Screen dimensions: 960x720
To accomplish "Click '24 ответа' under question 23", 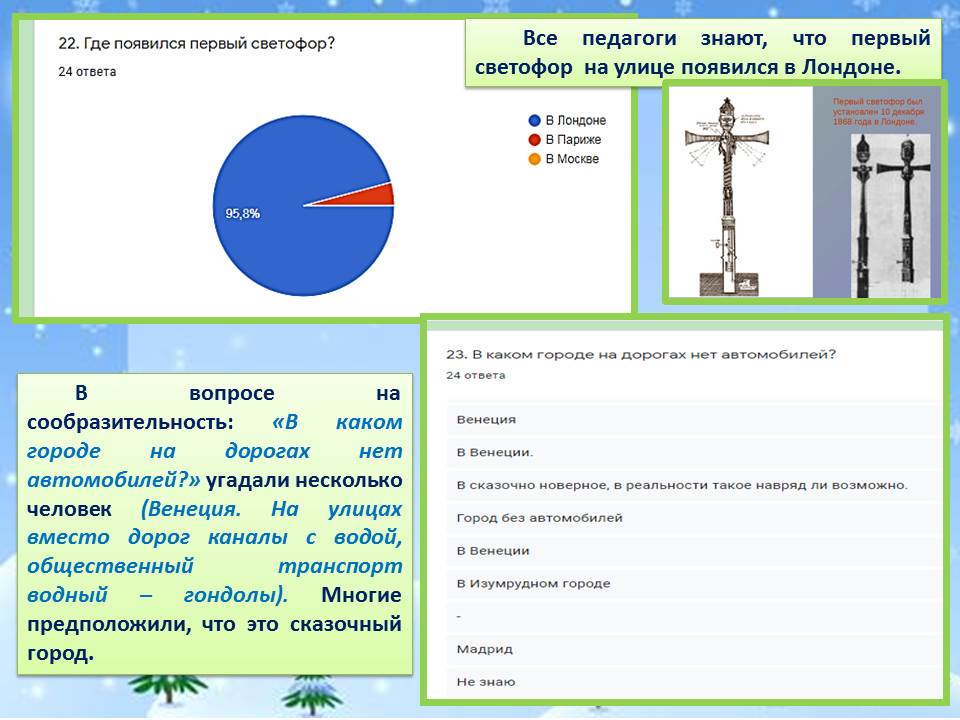I will coord(476,375).
